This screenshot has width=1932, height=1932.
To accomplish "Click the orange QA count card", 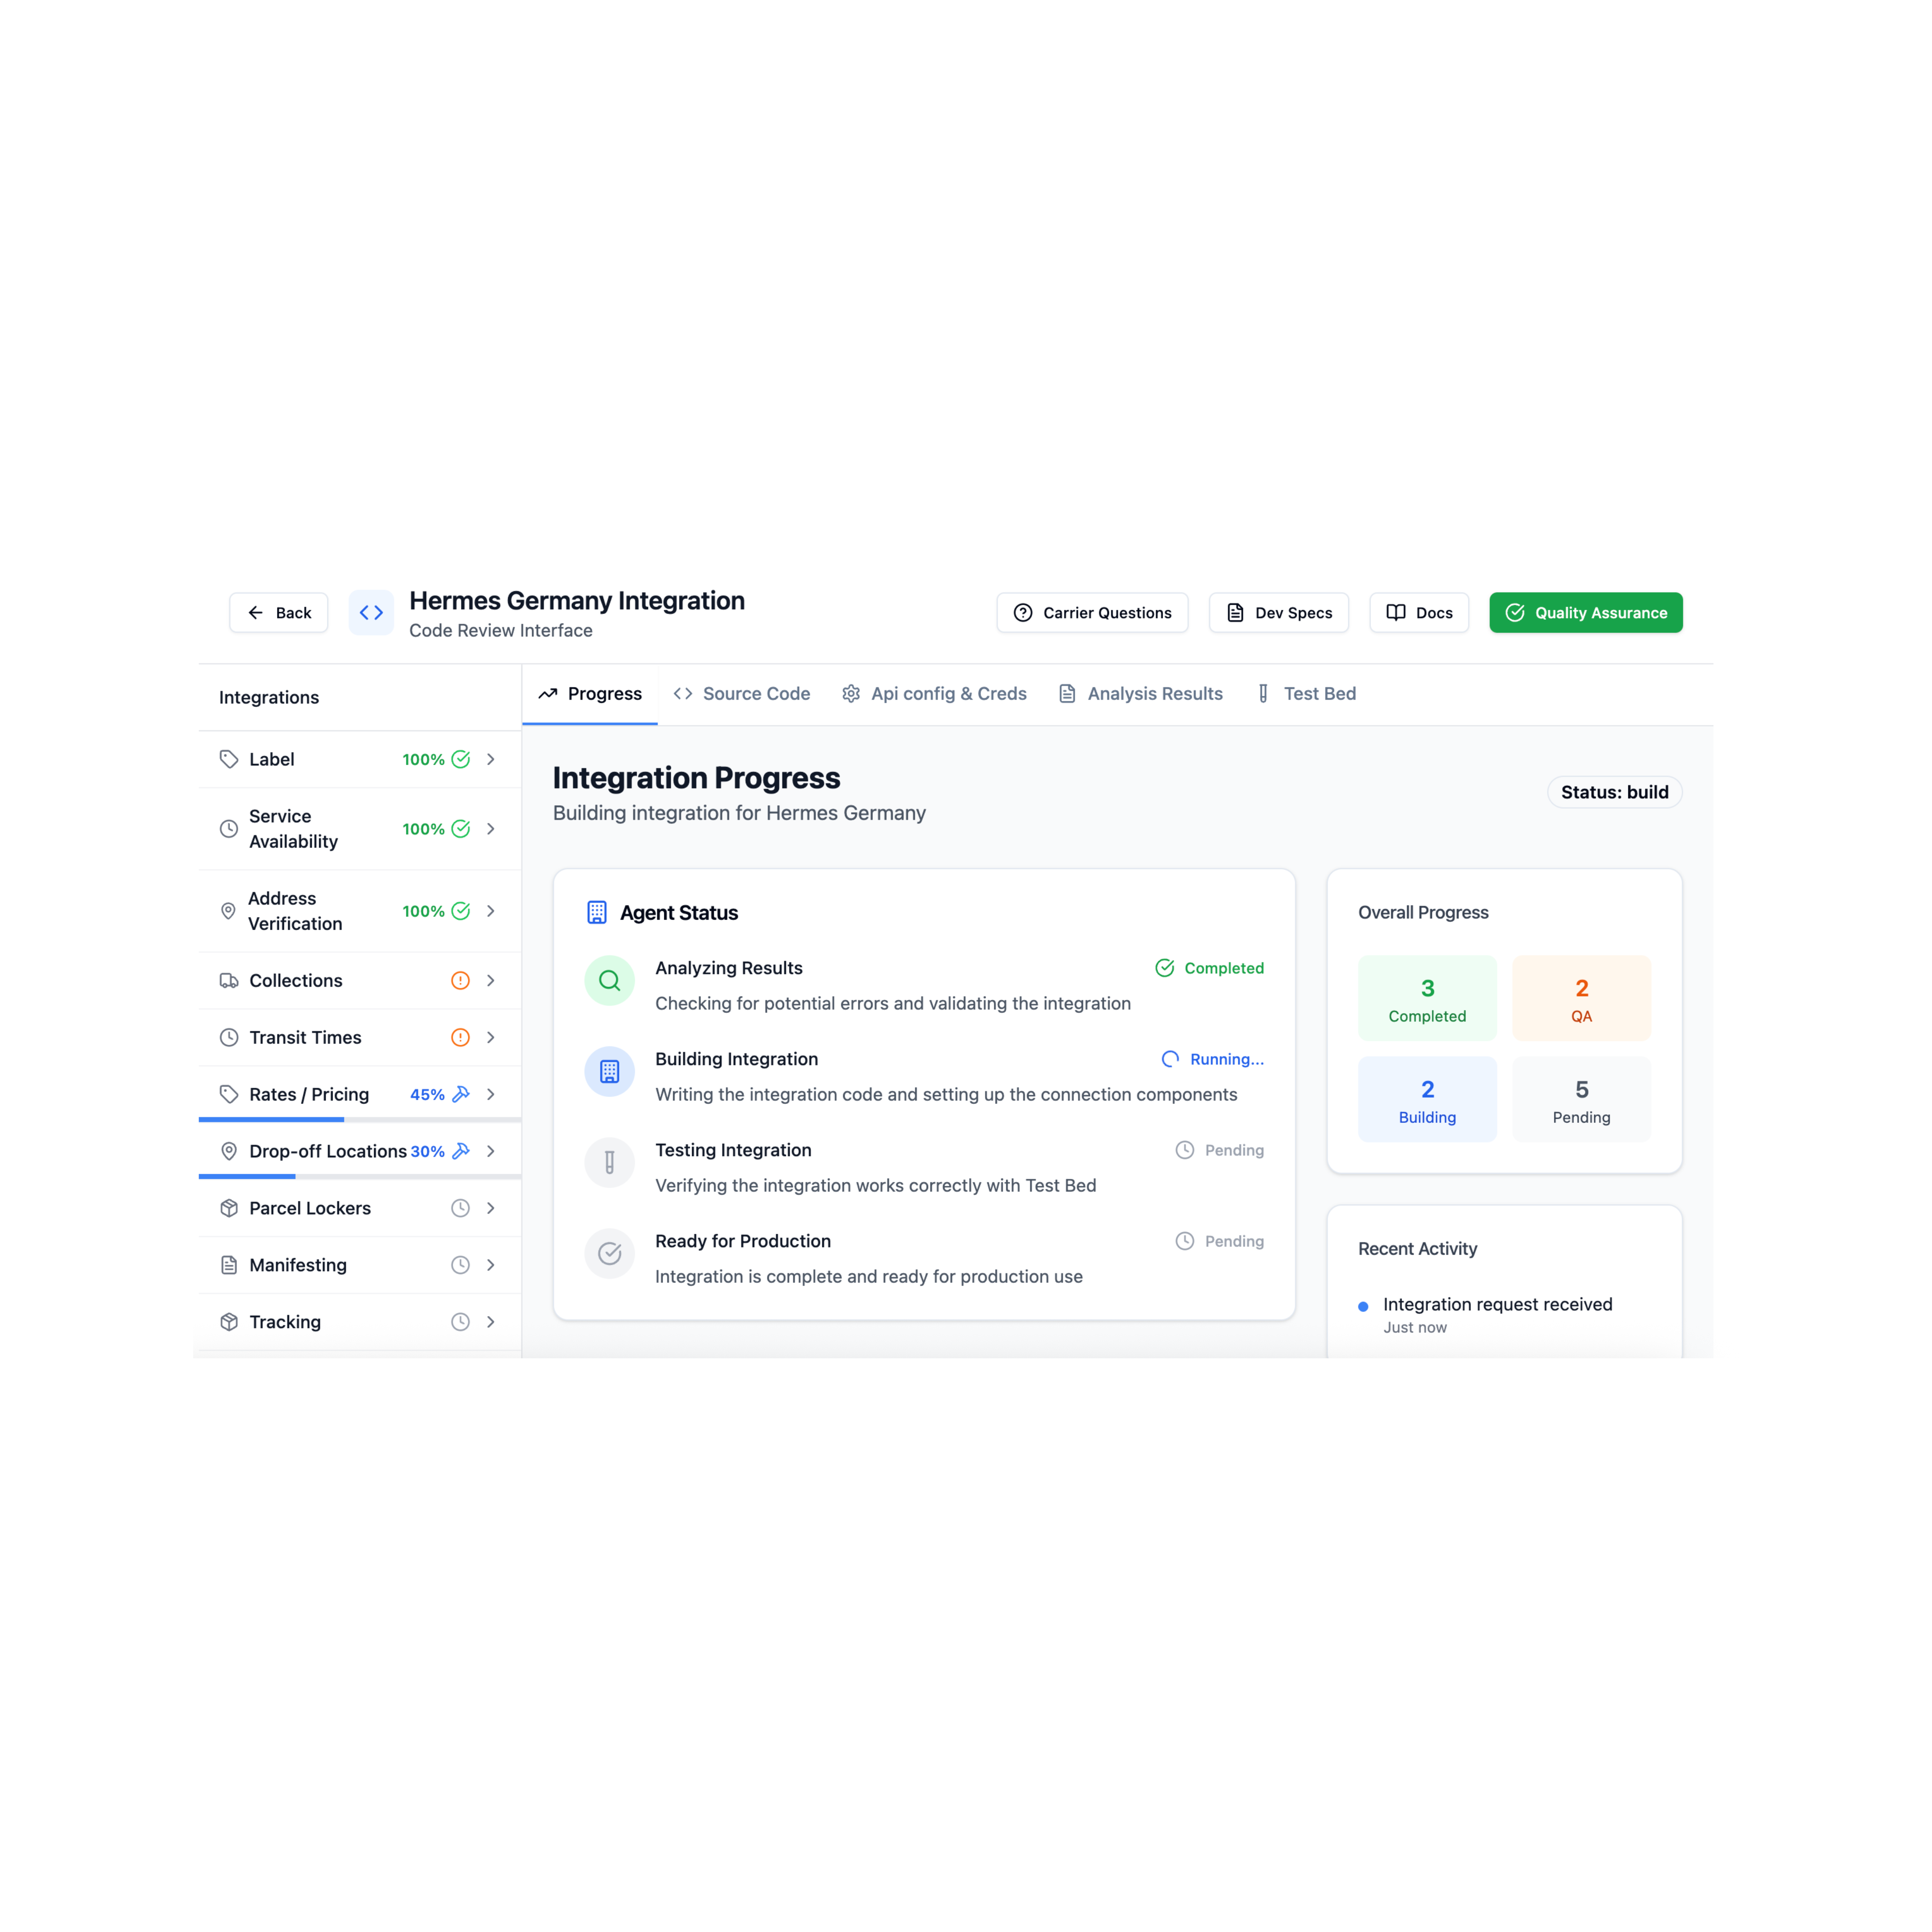I will pyautogui.click(x=1581, y=998).
